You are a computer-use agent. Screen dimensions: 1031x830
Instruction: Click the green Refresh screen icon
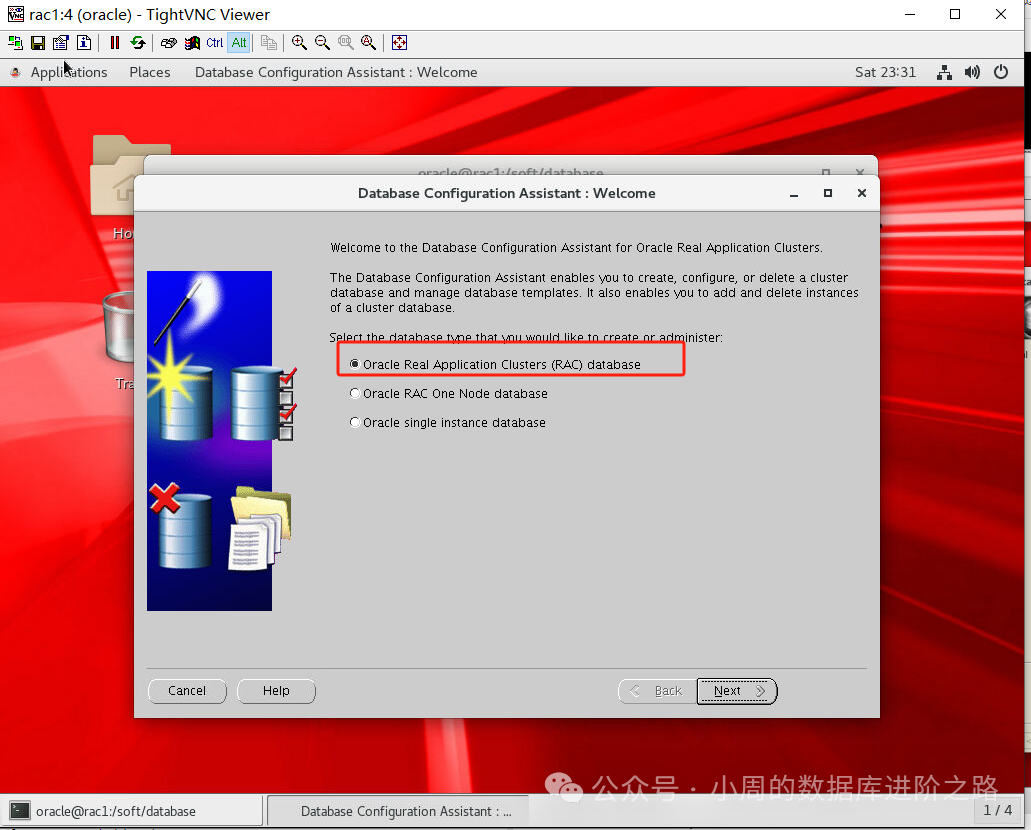click(x=137, y=43)
